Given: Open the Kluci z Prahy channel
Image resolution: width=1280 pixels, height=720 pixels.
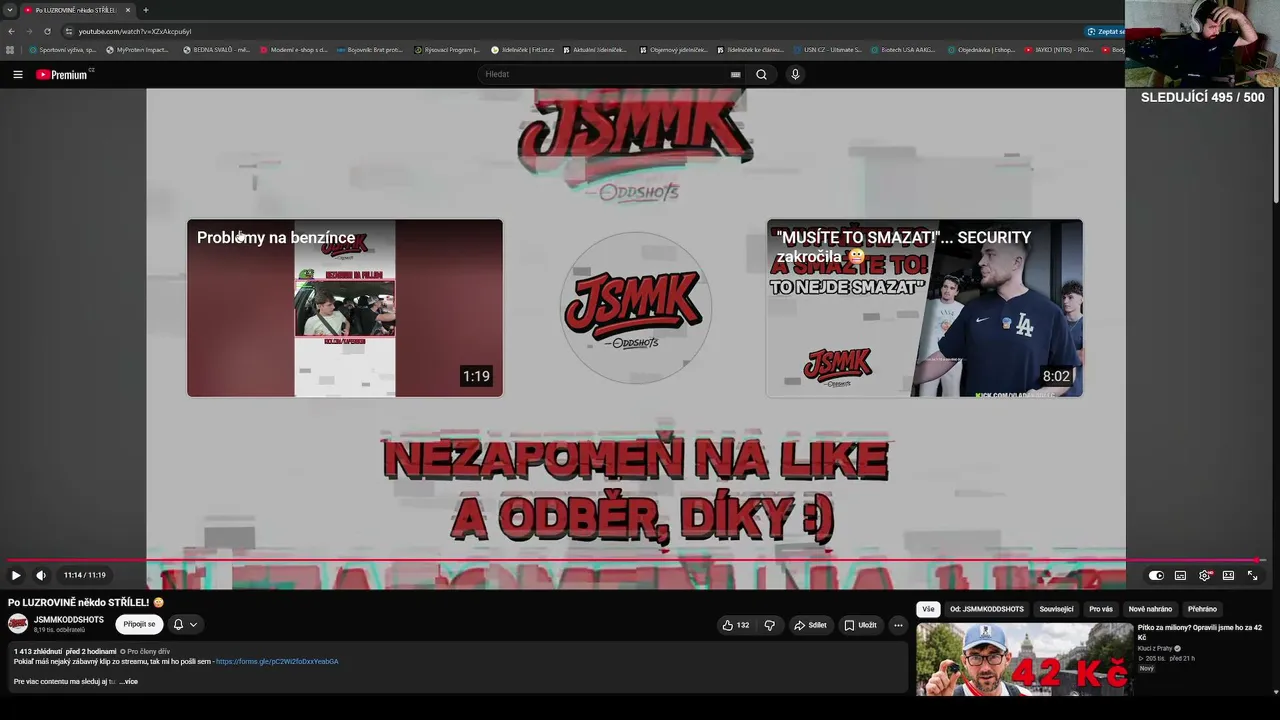Looking at the screenshot, I should (1156, 648).
